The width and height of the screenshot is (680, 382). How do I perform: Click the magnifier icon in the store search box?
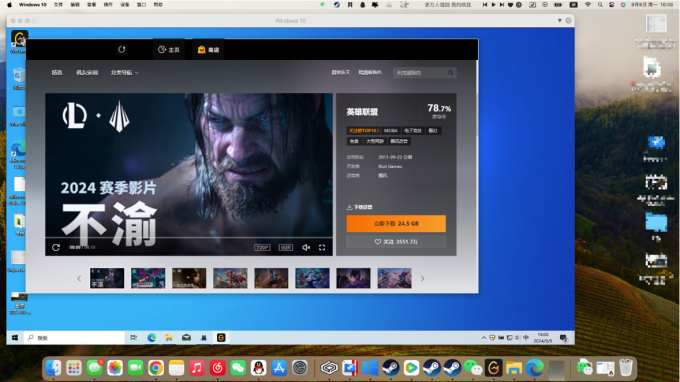click(x=451, y=72)
